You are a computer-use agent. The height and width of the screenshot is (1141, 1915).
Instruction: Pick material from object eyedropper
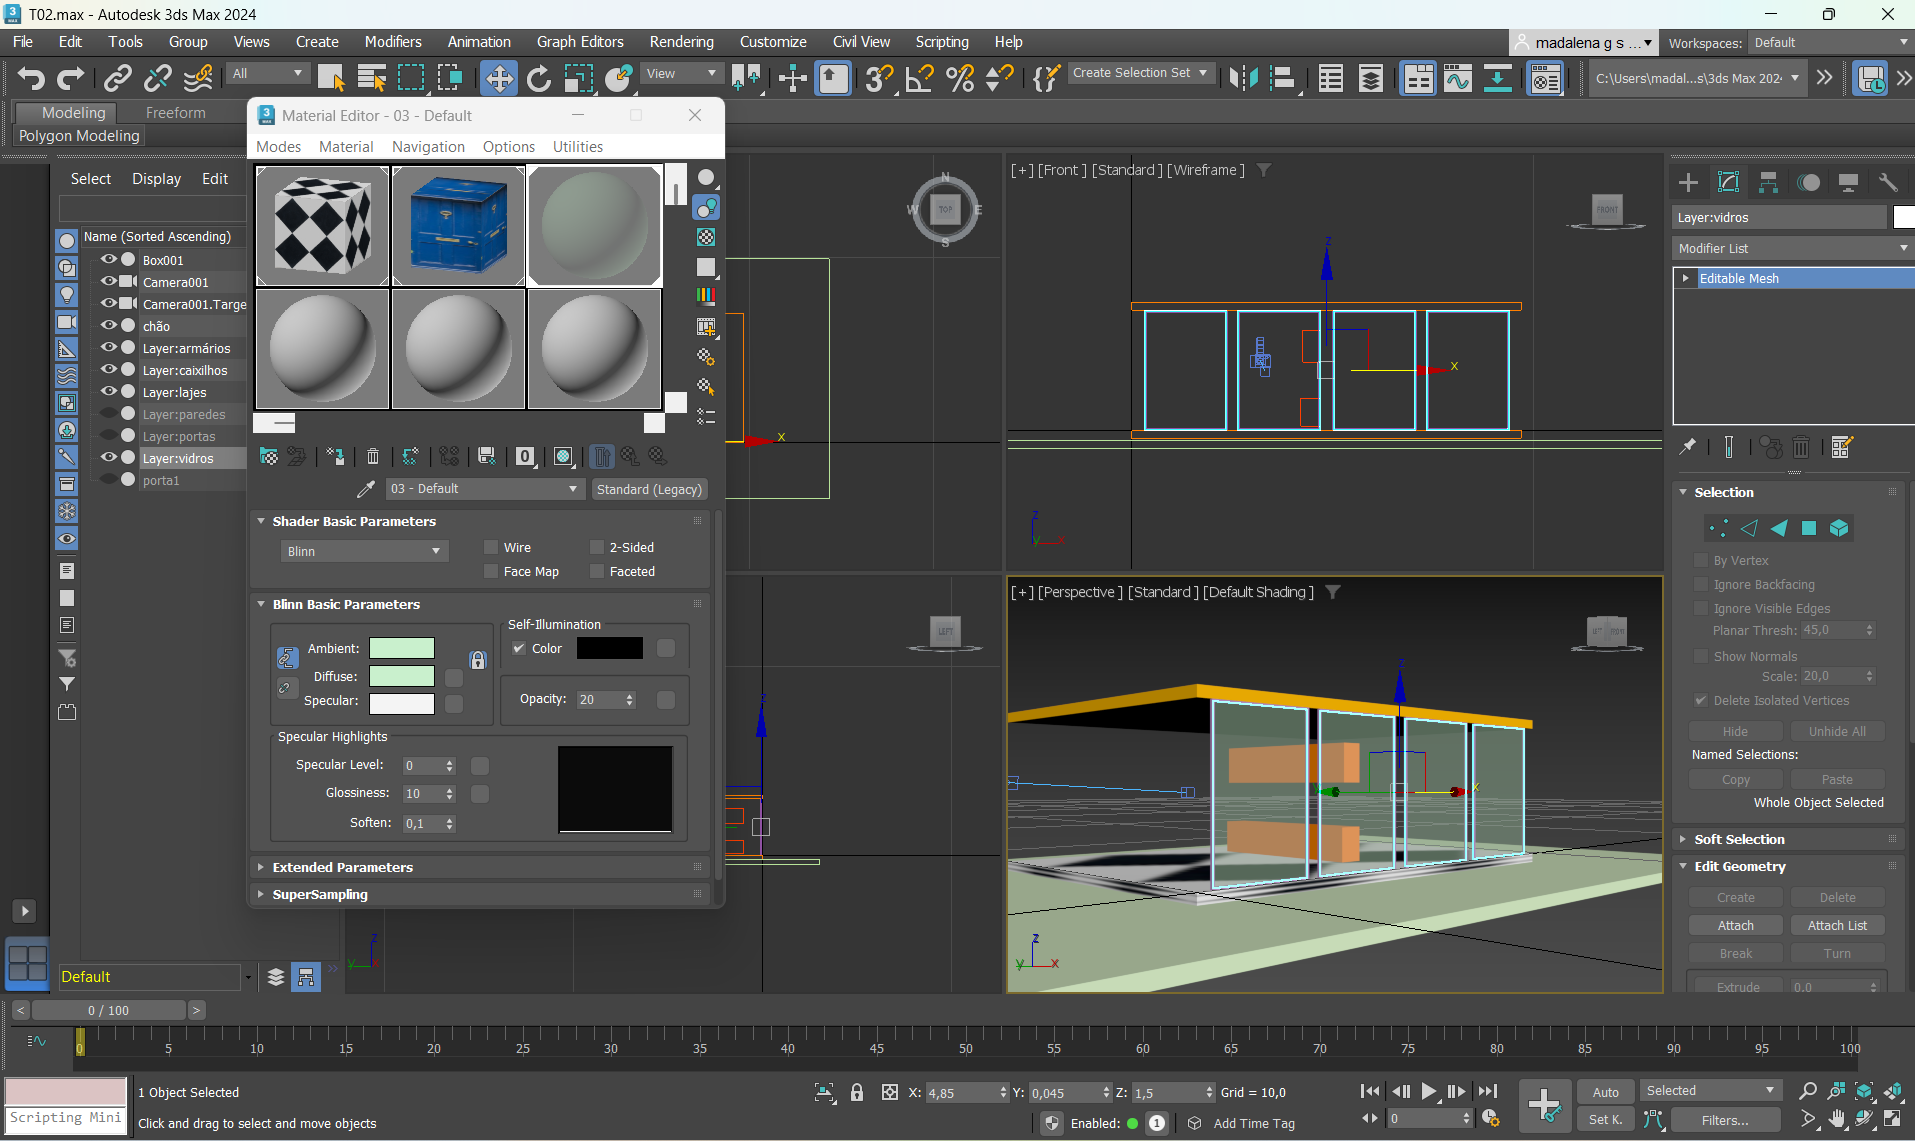pos(366,489)
